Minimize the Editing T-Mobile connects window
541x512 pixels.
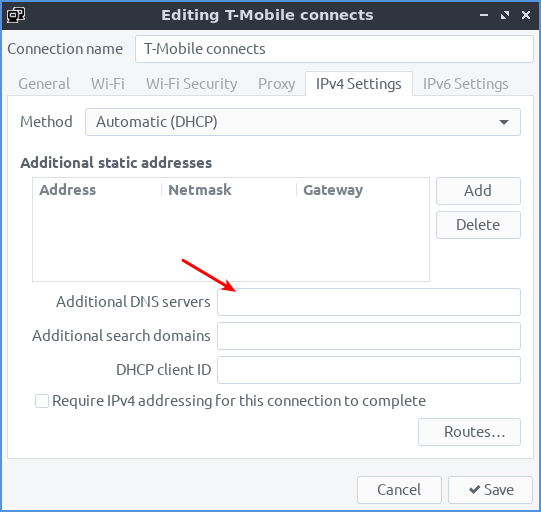[484, 15]
